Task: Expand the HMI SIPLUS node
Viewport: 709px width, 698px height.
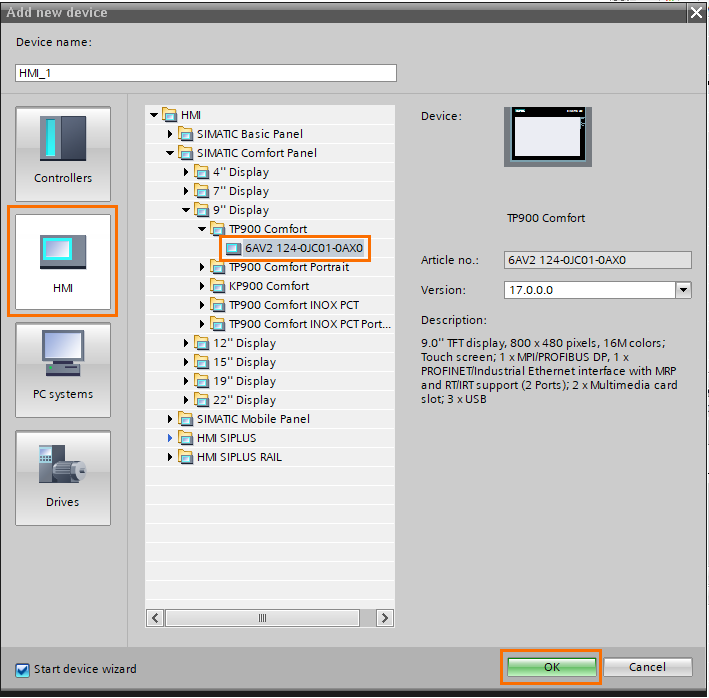Action: [170, 438]
